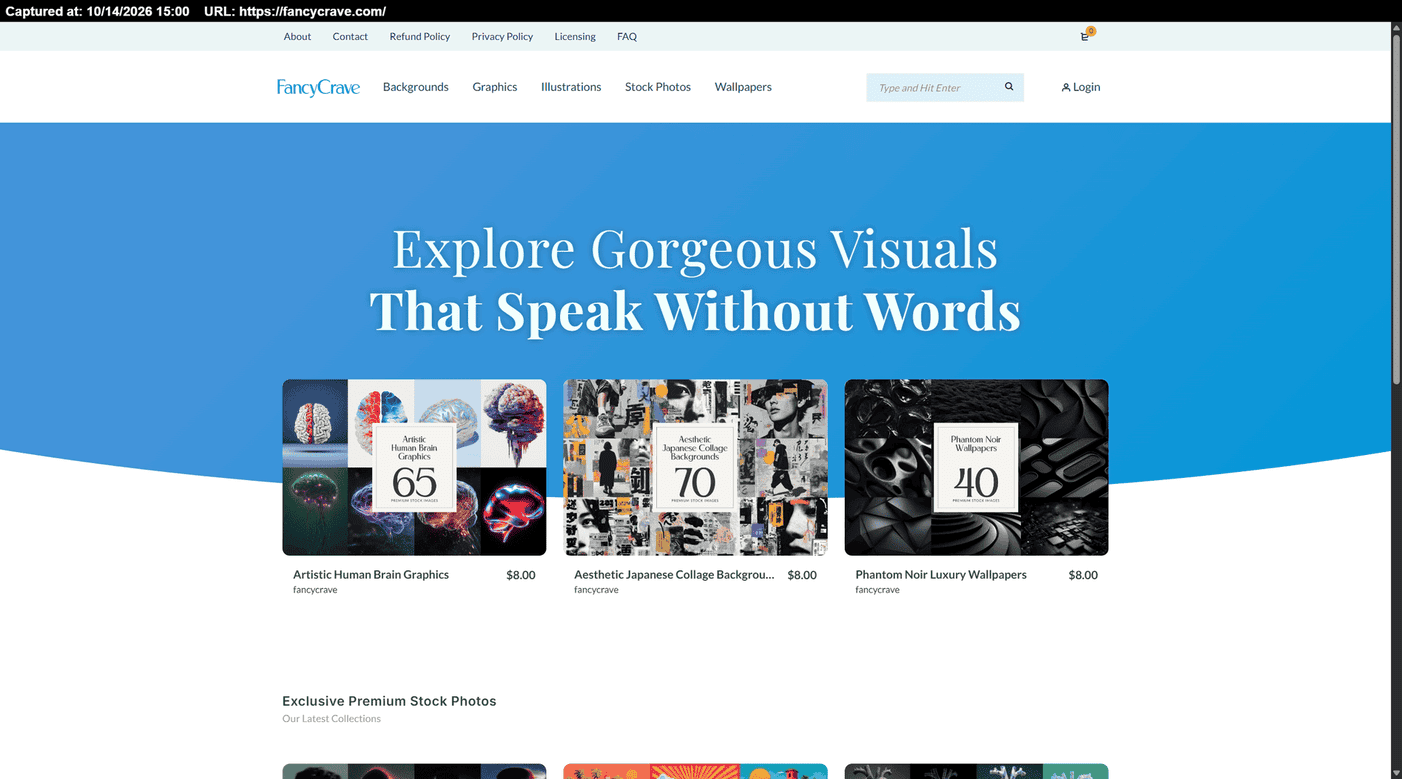Click the 'Artistic Human Brain Graphics' title
The image size is (1402, 779).
(371, 575)
